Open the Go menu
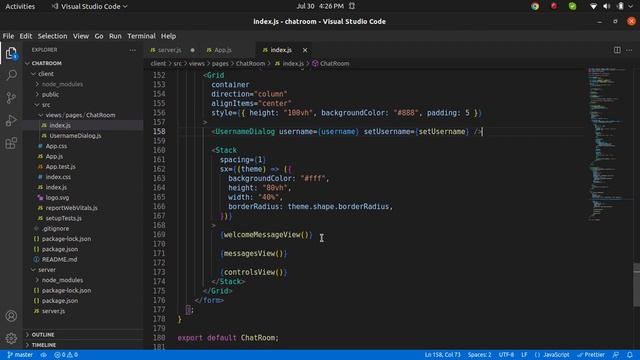The image size is (640, 360). [x=99, y=36]
